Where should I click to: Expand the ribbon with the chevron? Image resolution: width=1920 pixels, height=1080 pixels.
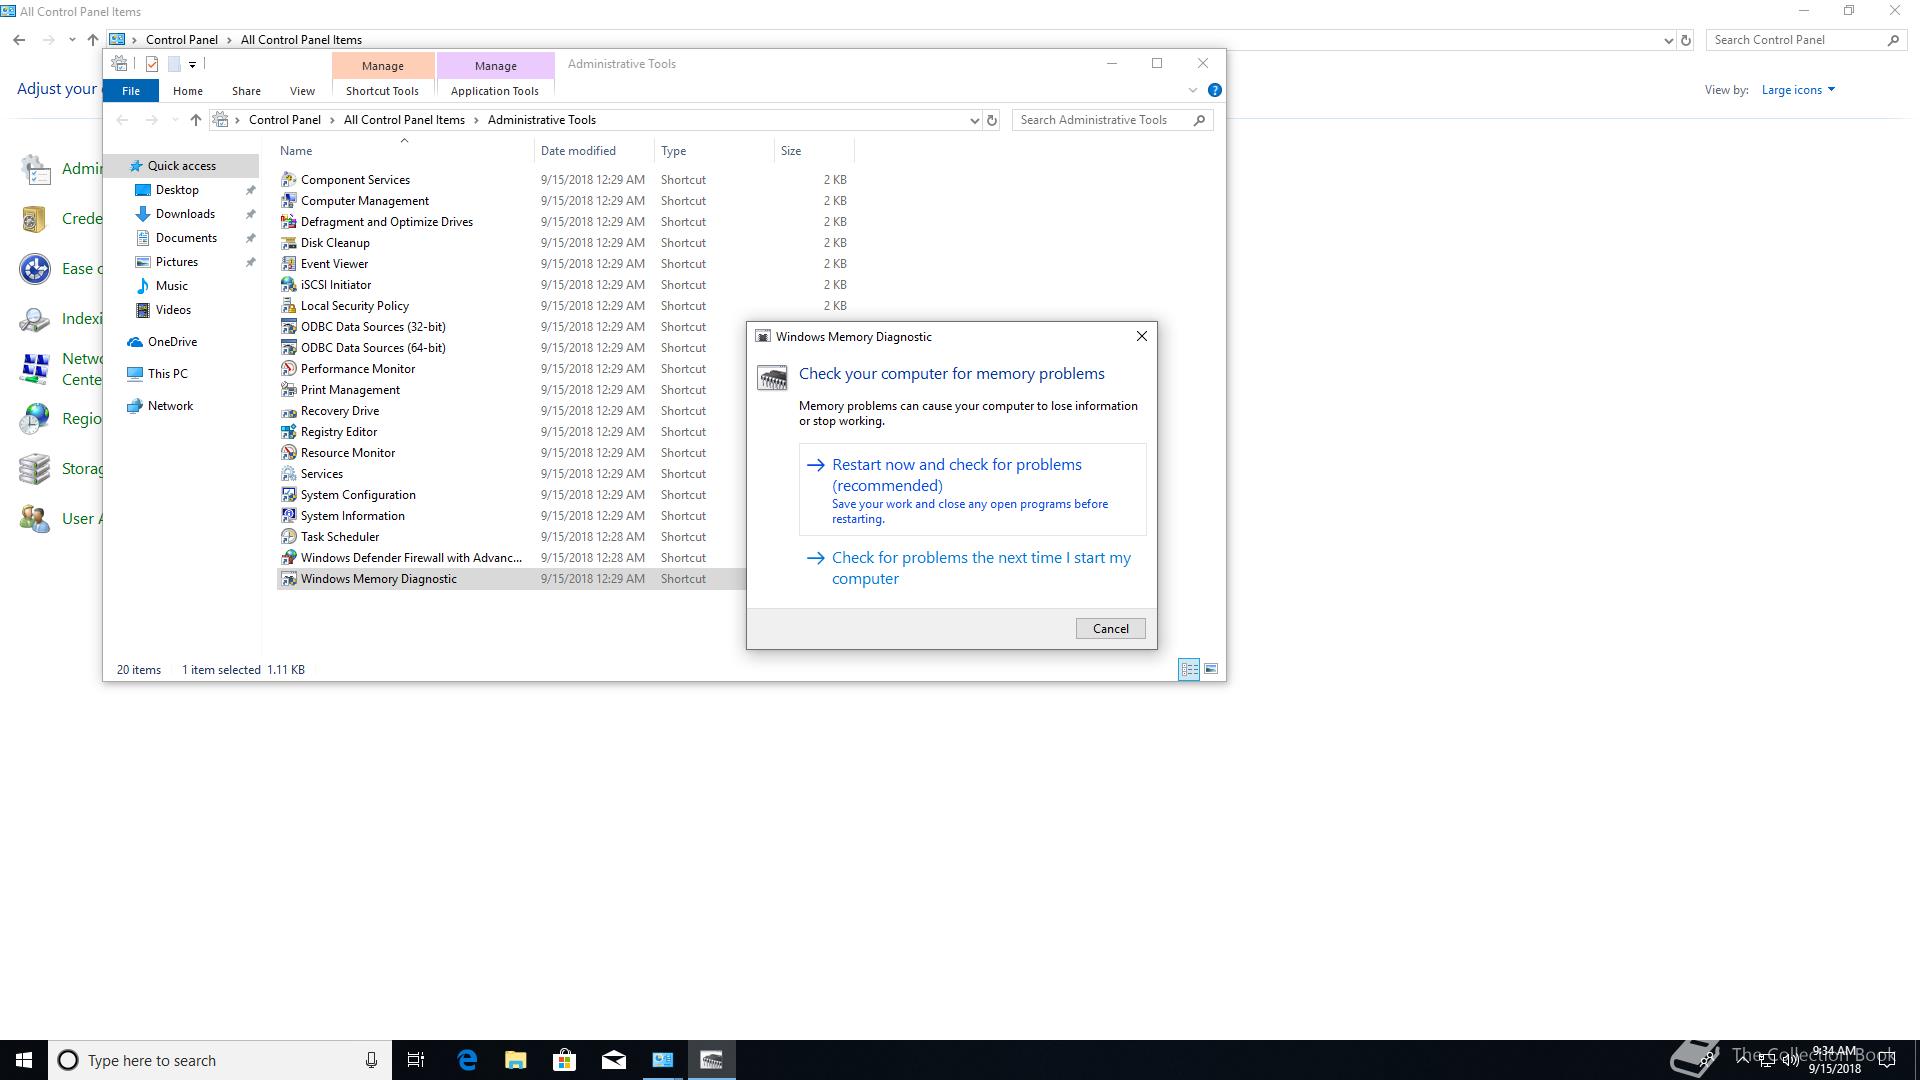coord(1193,90)
